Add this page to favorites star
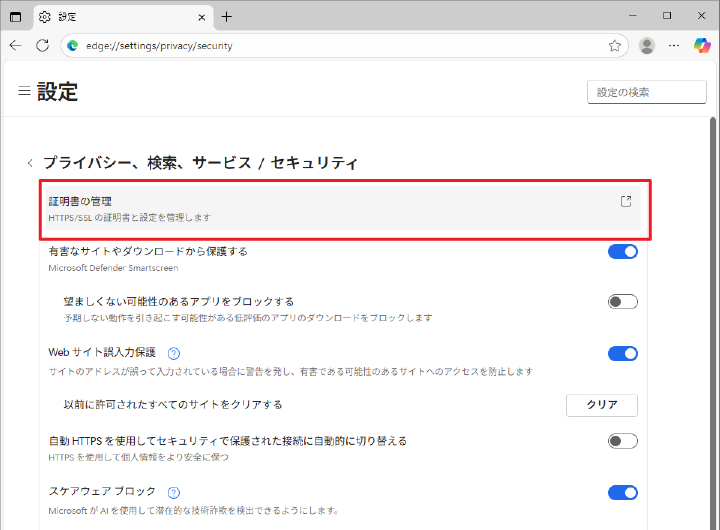 pyautogui.click(x=615, y=45)
